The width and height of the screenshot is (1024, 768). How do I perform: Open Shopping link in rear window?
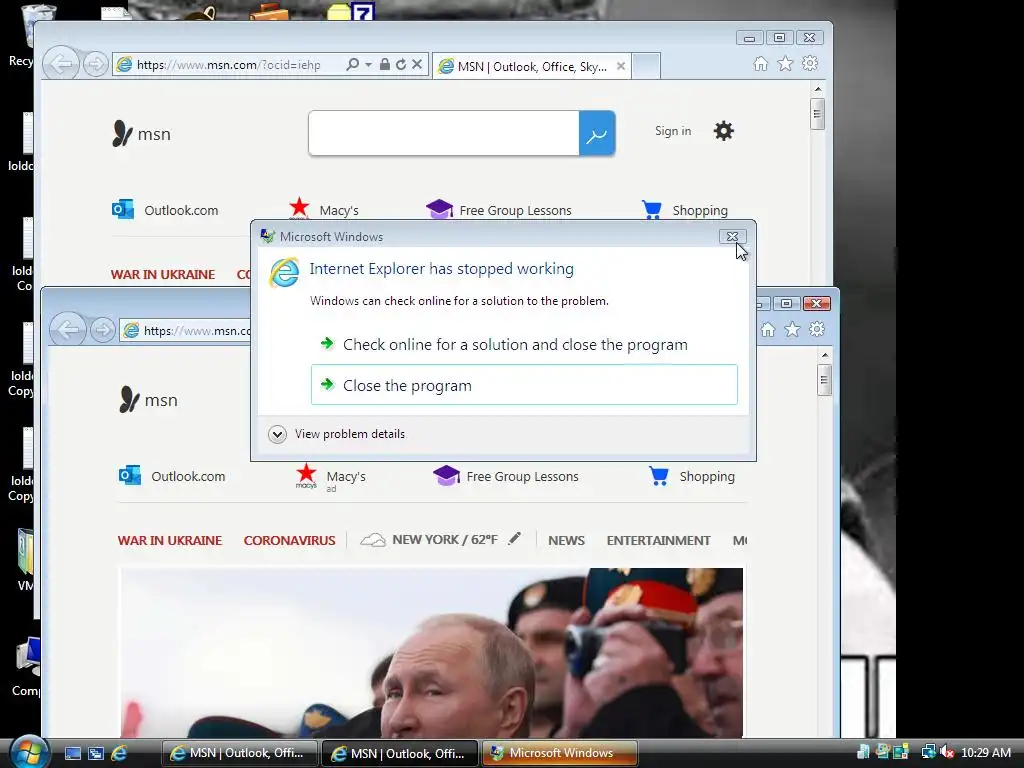point(685,210)
